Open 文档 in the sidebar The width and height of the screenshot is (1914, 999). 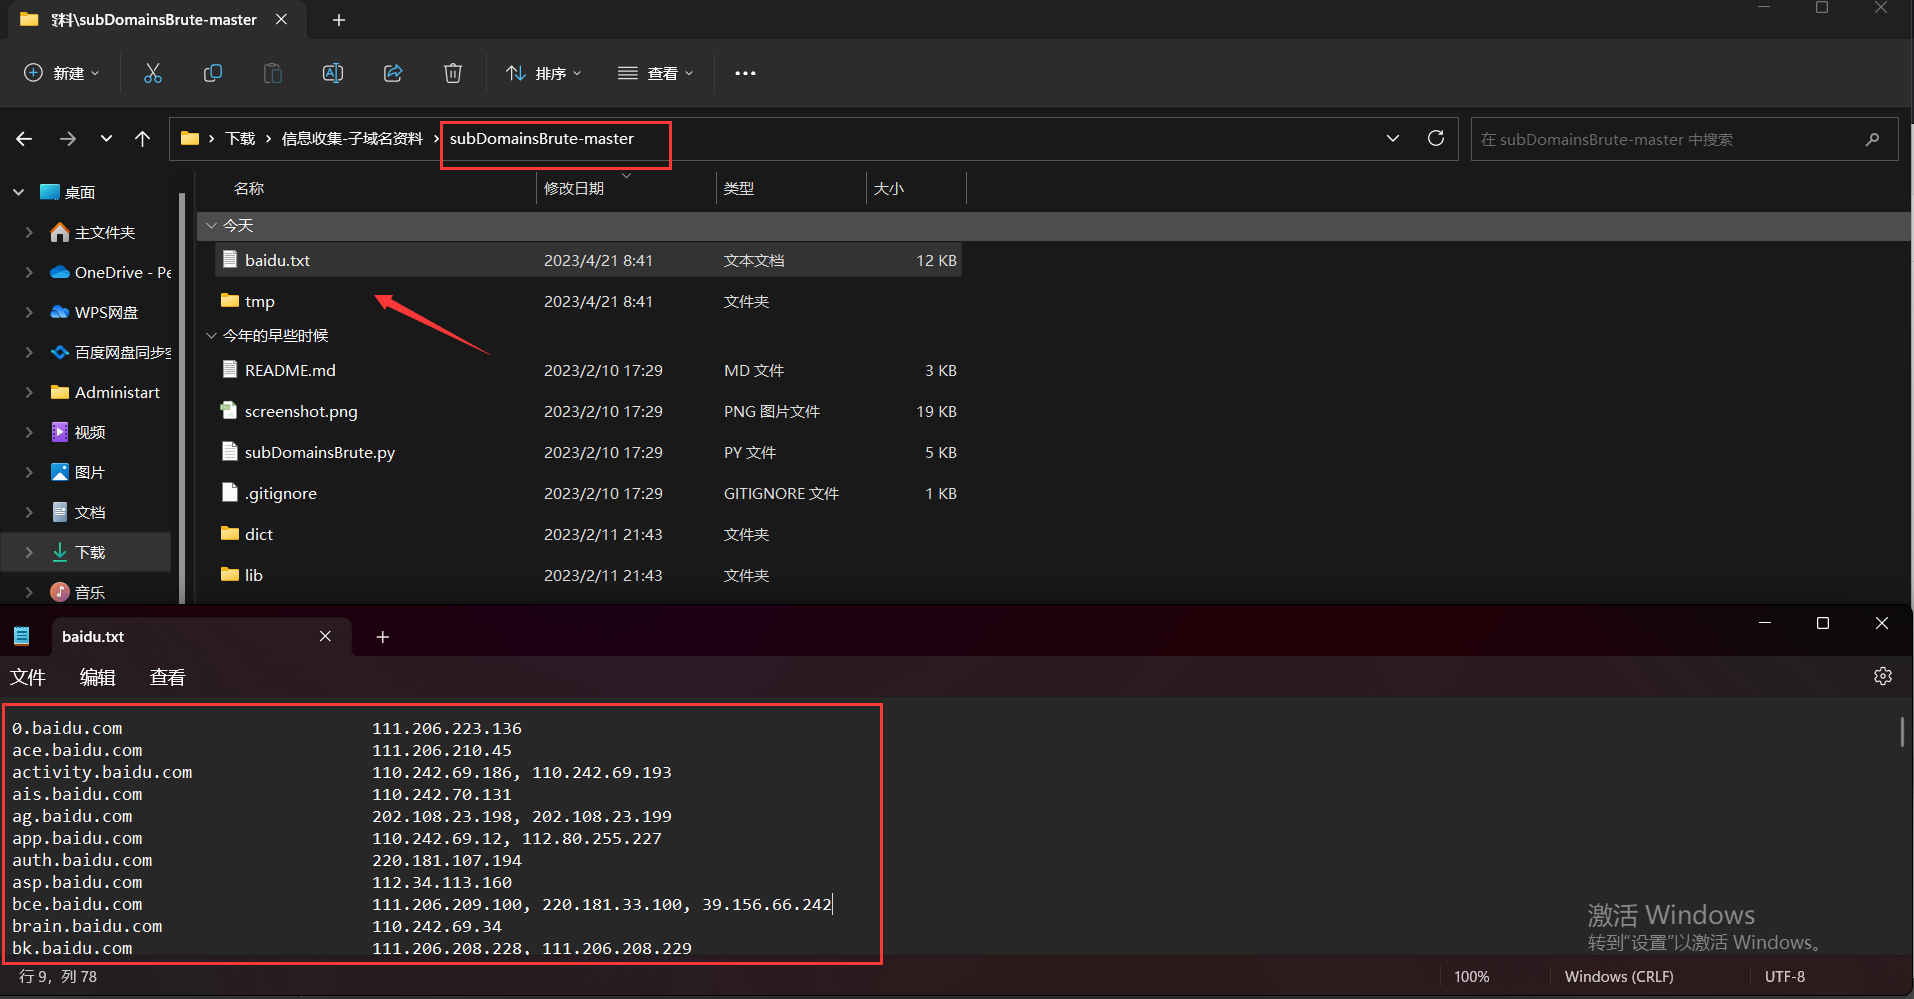tap(90, 512)
